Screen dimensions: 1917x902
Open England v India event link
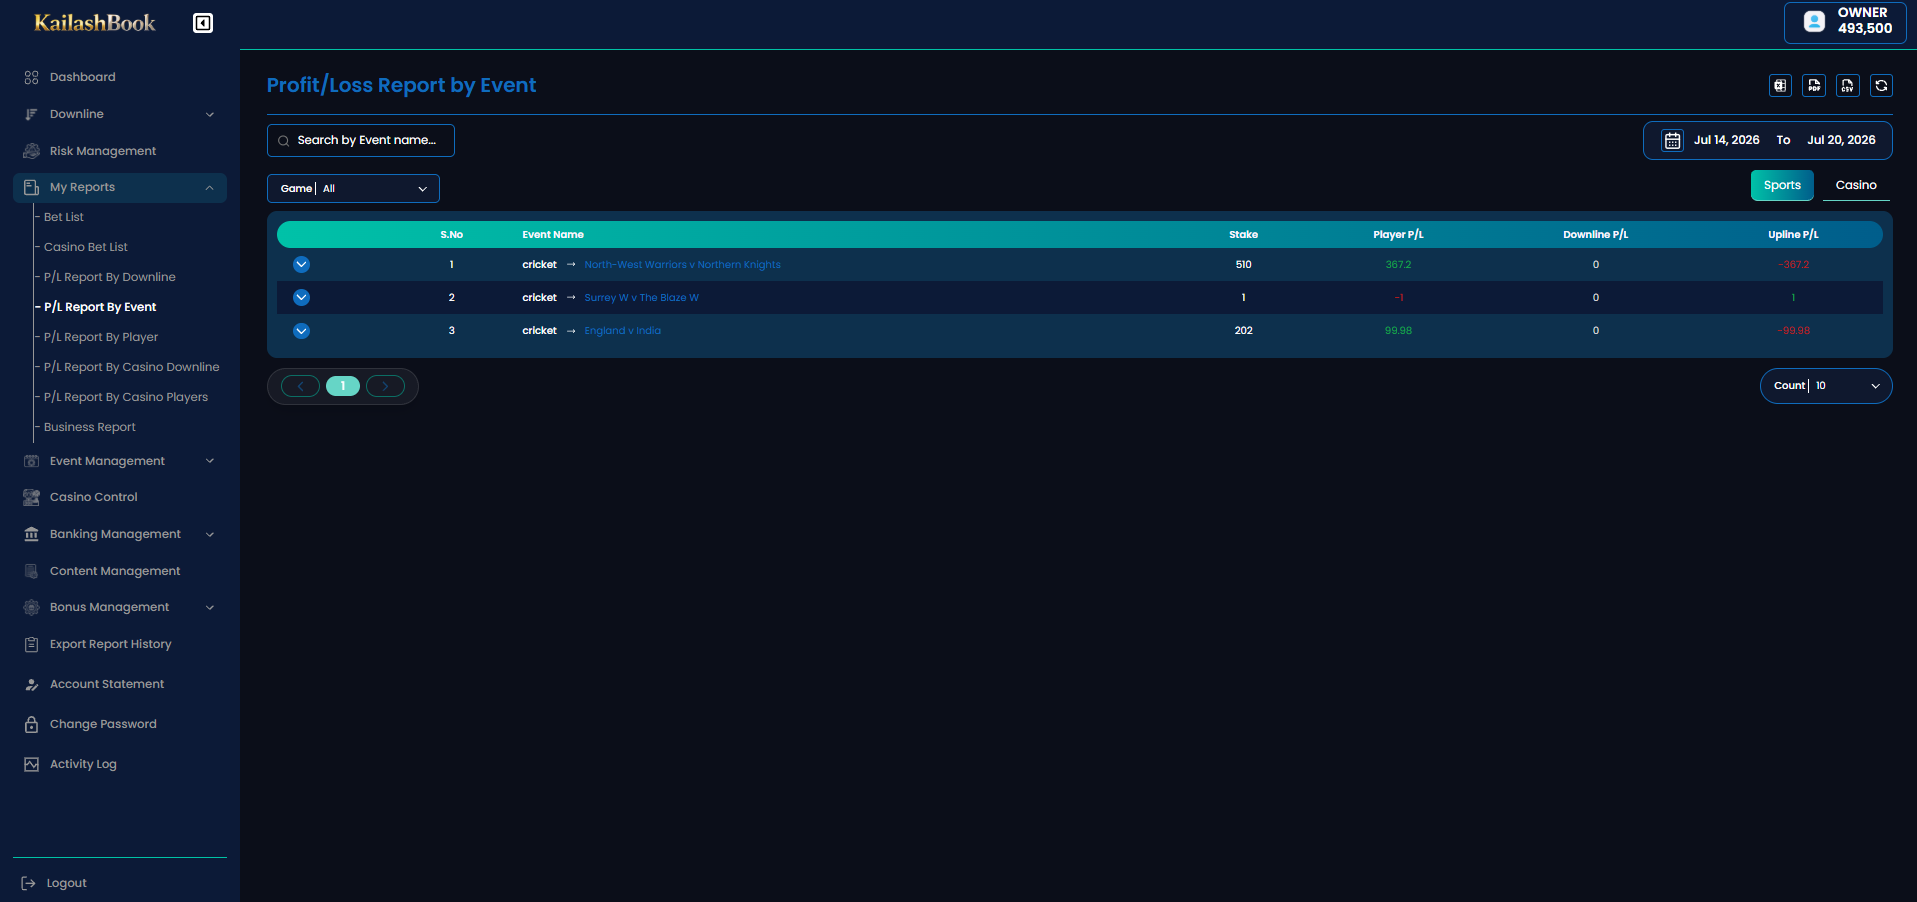point(622,331)
